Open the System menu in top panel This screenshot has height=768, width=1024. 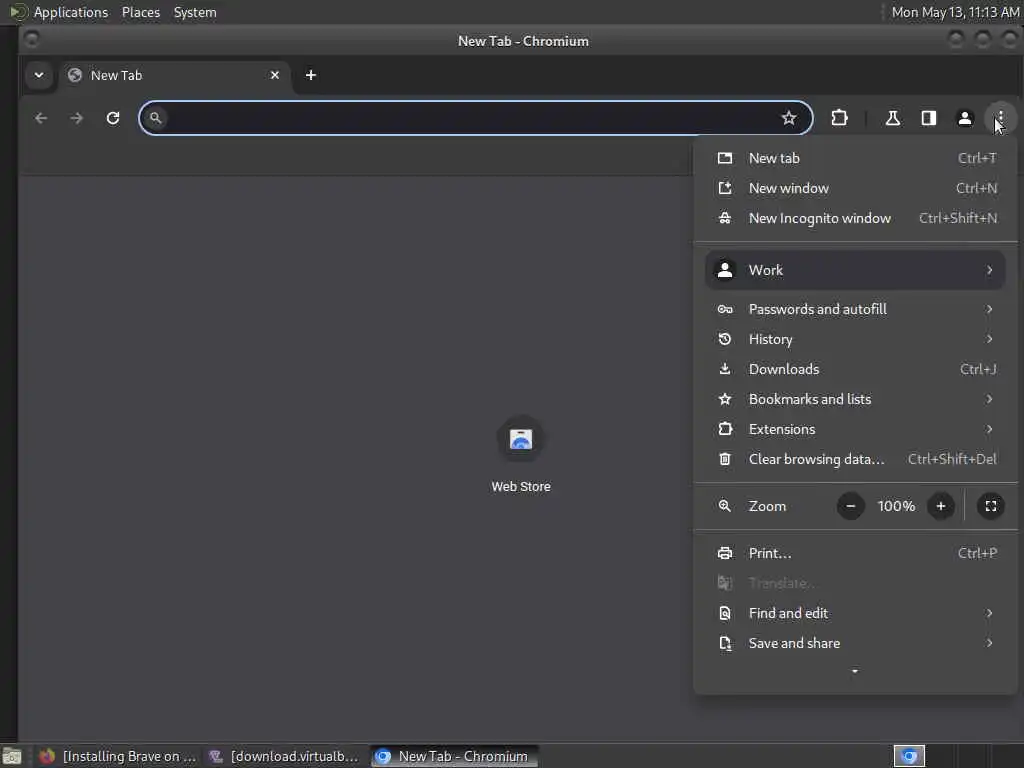[195, 12]
